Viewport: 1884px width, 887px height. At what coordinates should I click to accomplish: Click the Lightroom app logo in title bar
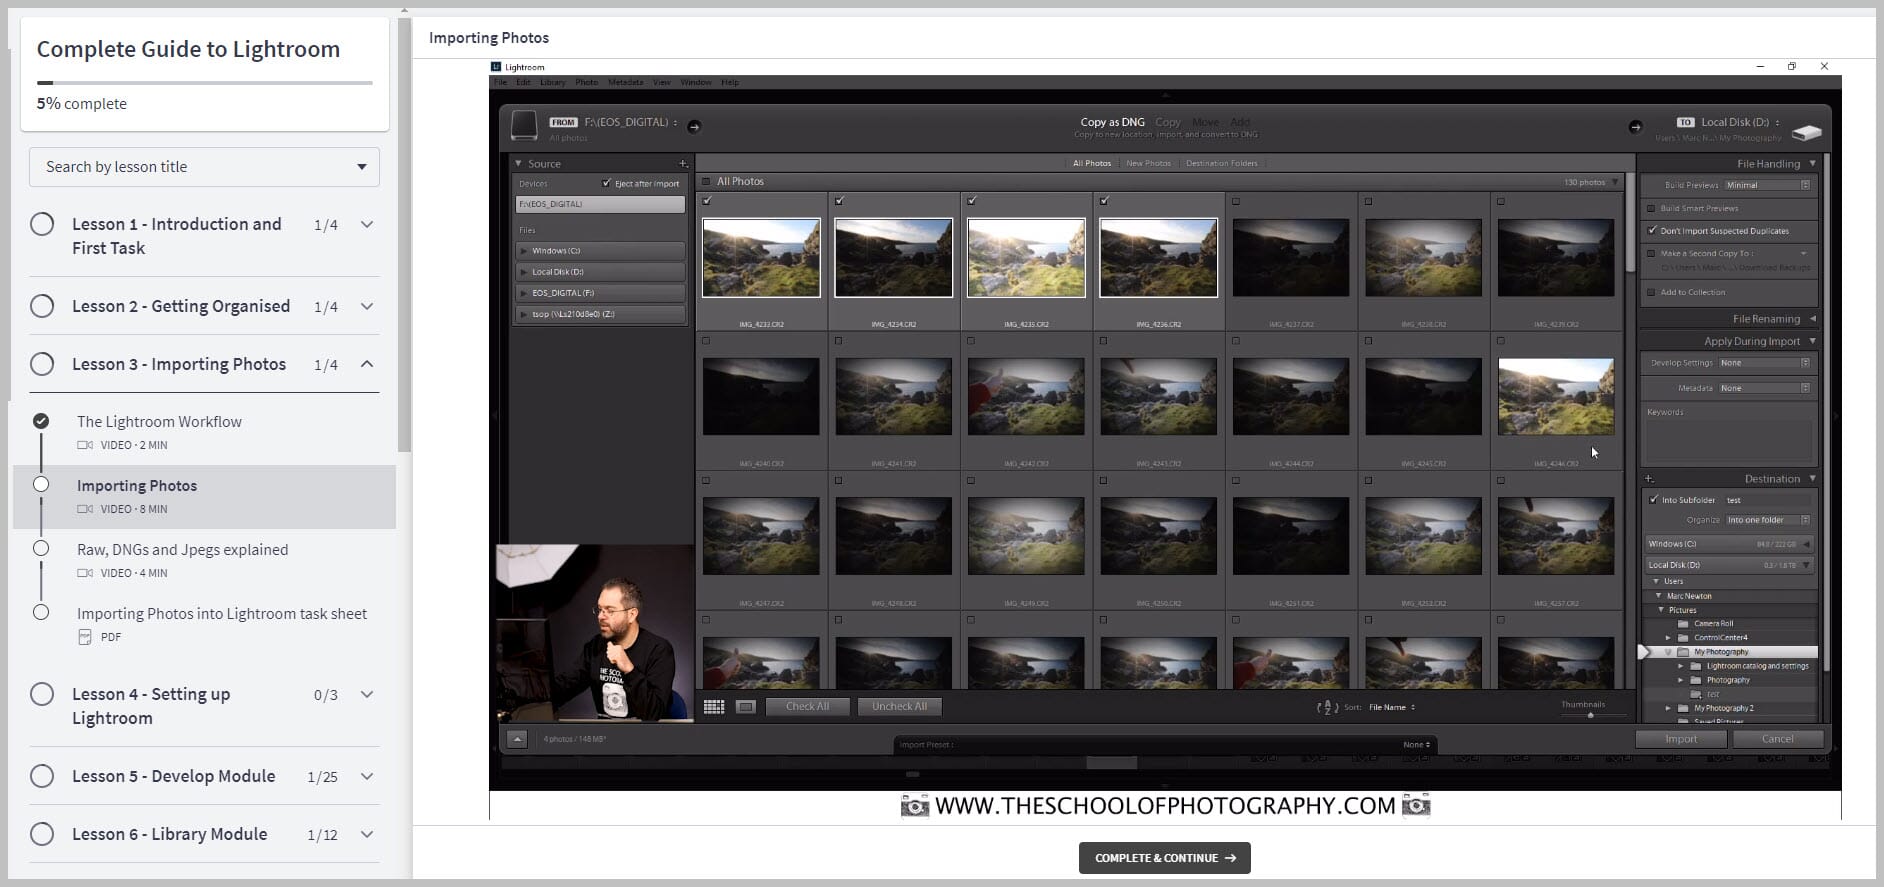click(496, 67)
